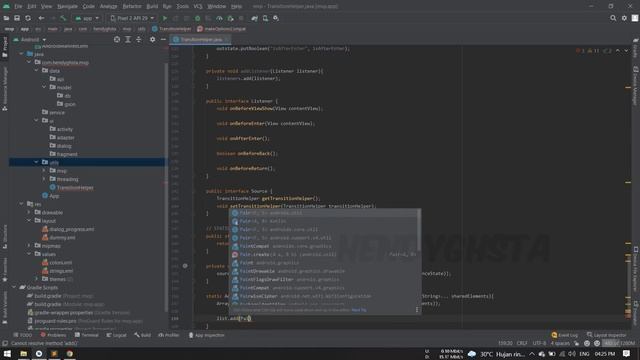Open the Android project view dropdown
Viewport: 640px width, 360px height.
pos(30,40)
